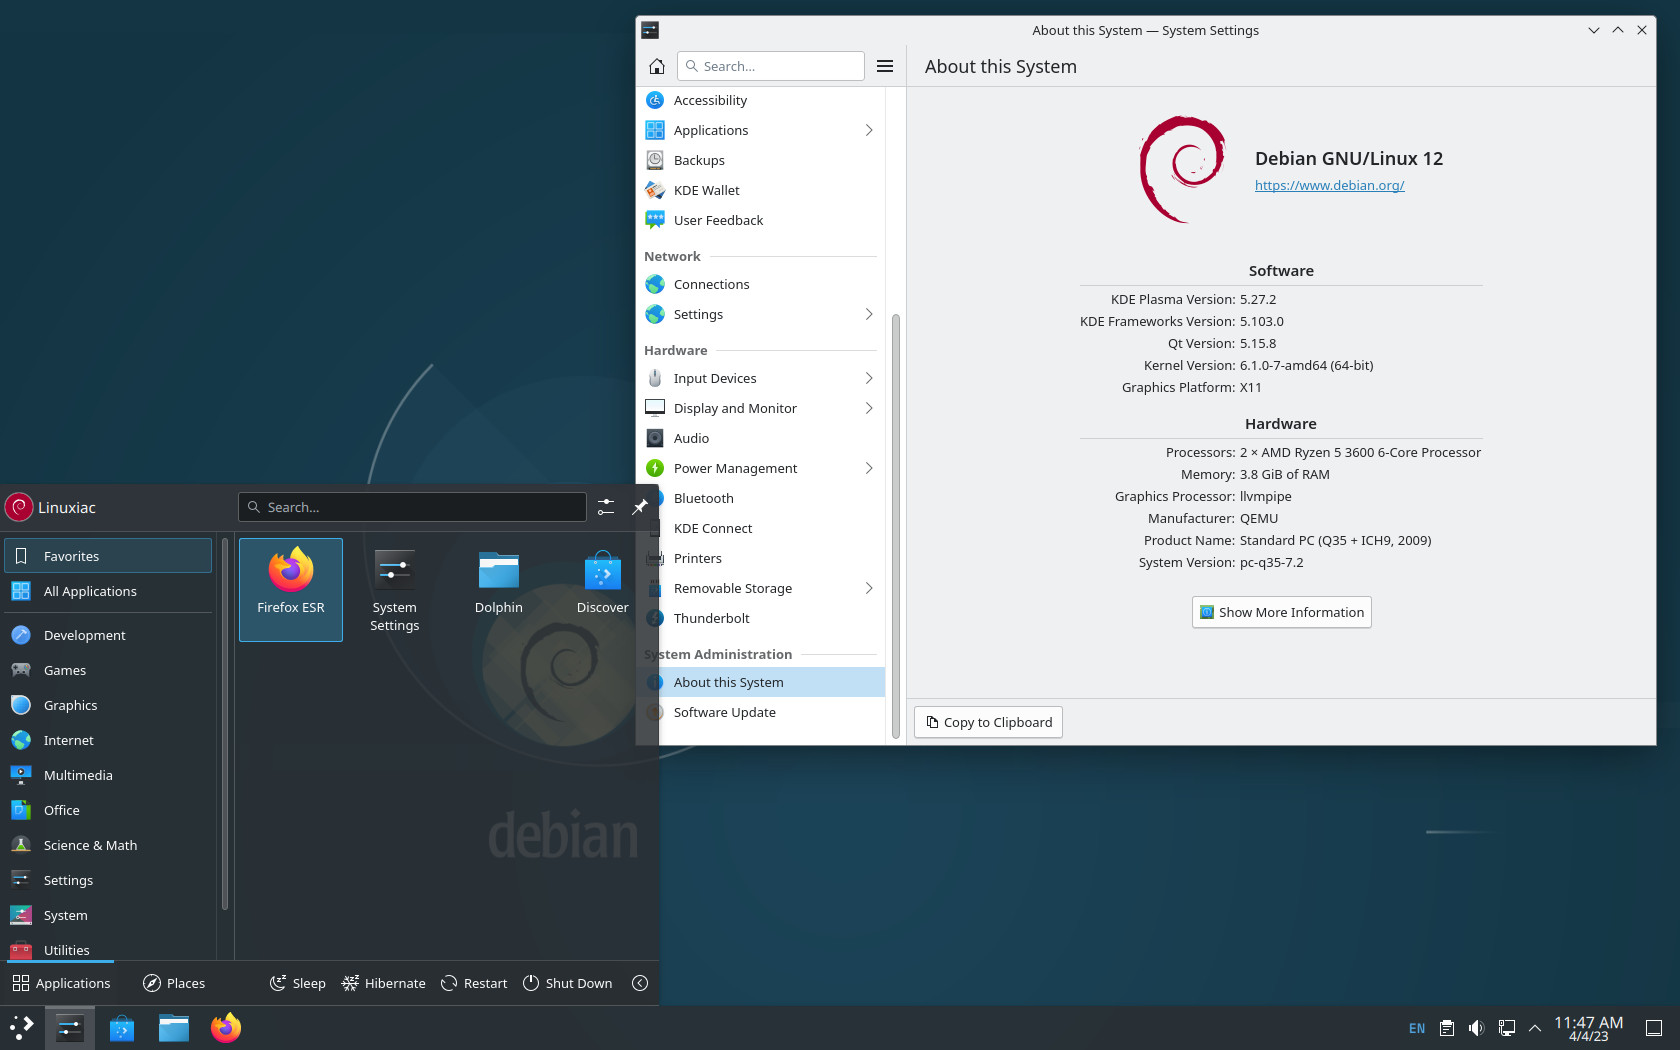The height and width of the screenshot is (1050, 1680).
Task: Open KDE Wallet settings
Action: click(706, 190)
